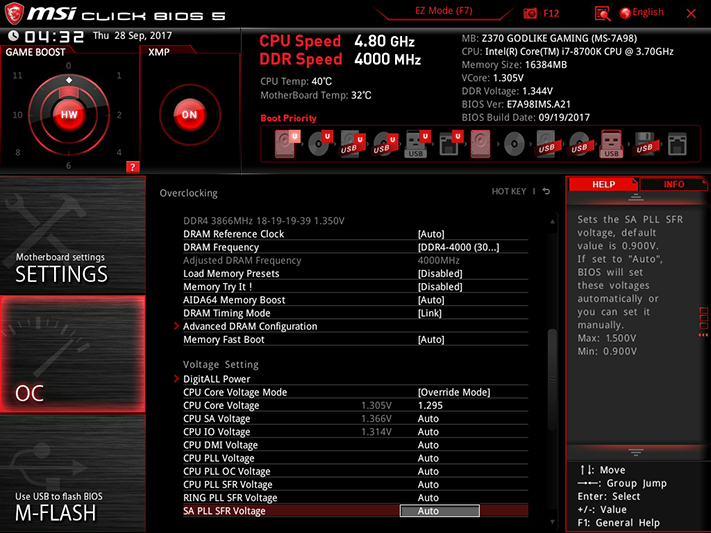The width and height of the screenshot is (711, 533).
Task: Edit CPU Core Voltage value 1.295
Action: [x=430, y=406]
